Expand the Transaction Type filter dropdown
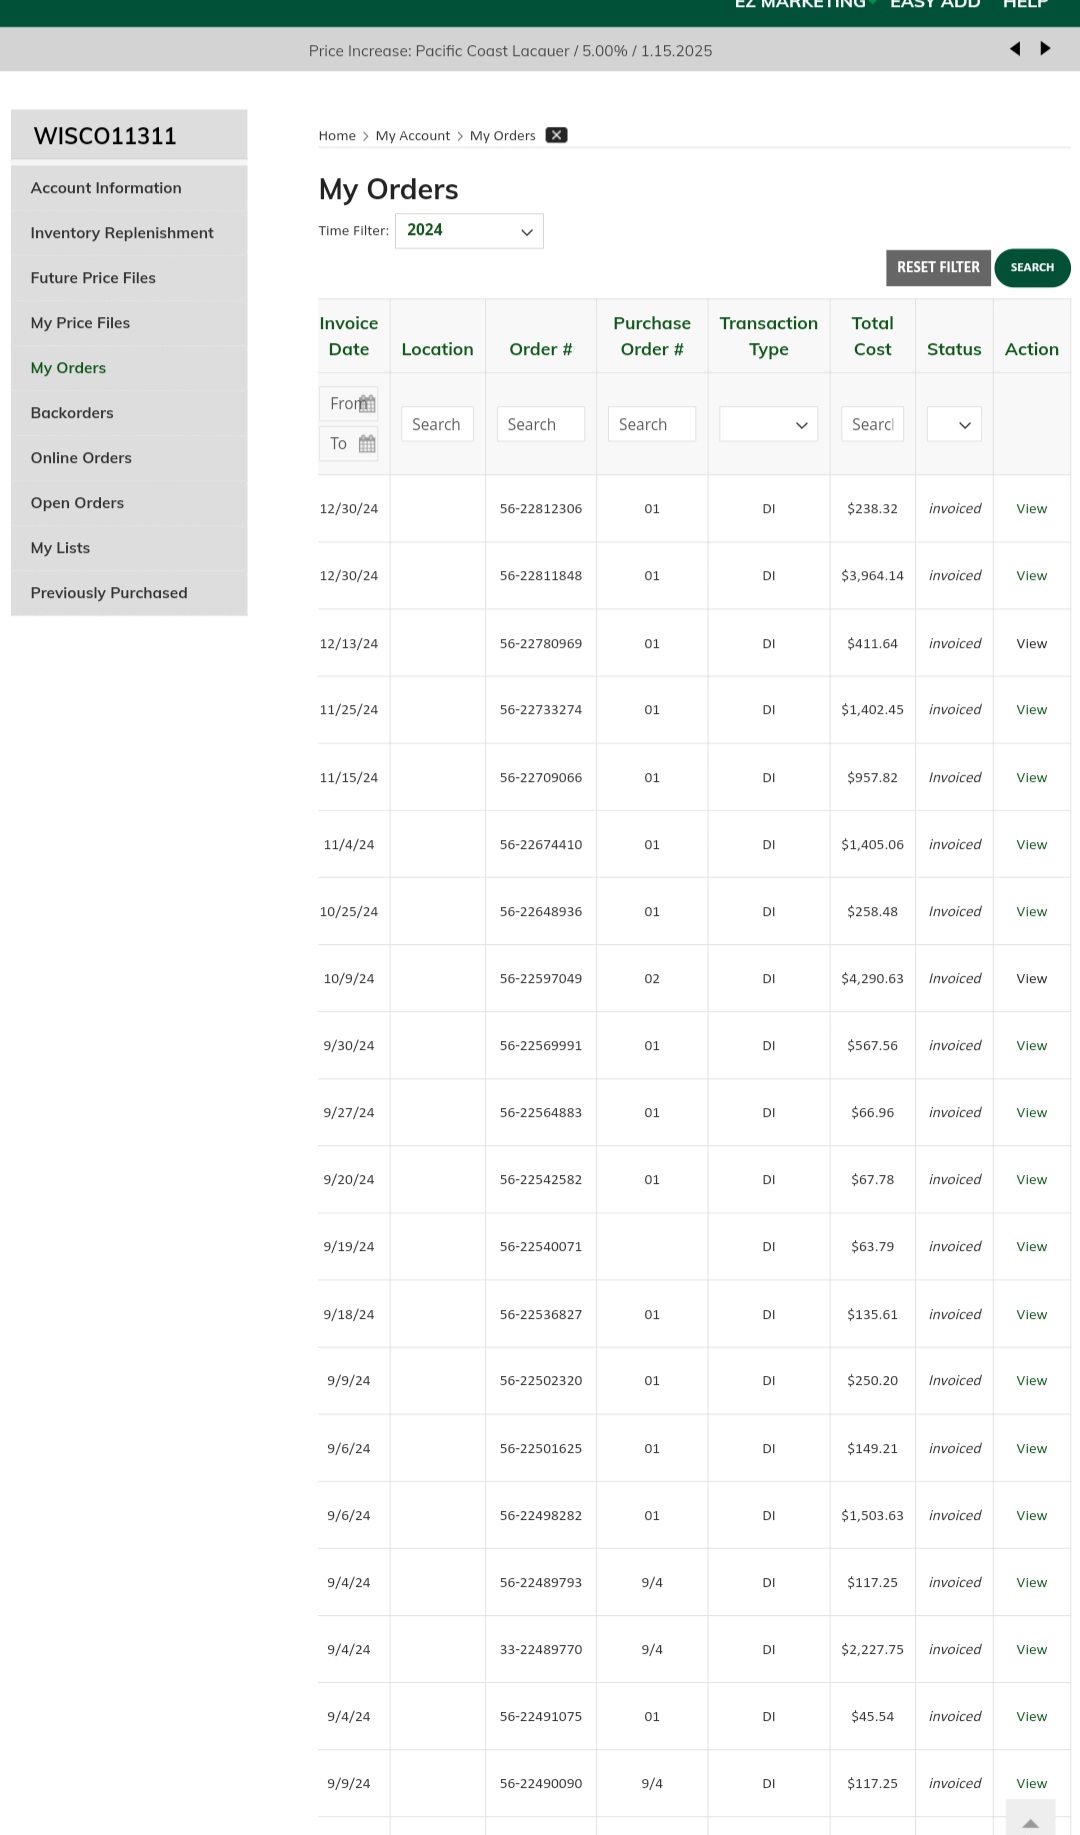1080x1835 pixels. [768, 425]
